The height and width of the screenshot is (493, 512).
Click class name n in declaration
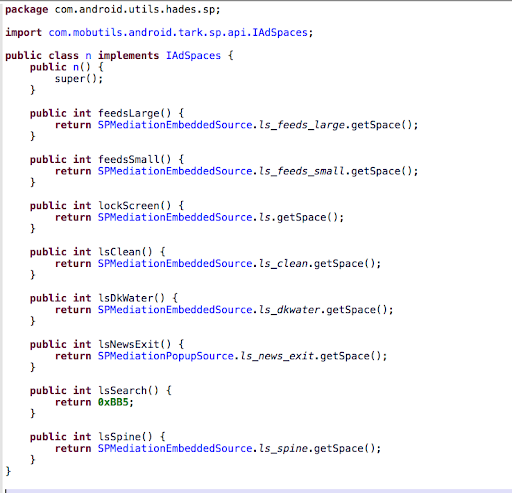coord(88,56)
